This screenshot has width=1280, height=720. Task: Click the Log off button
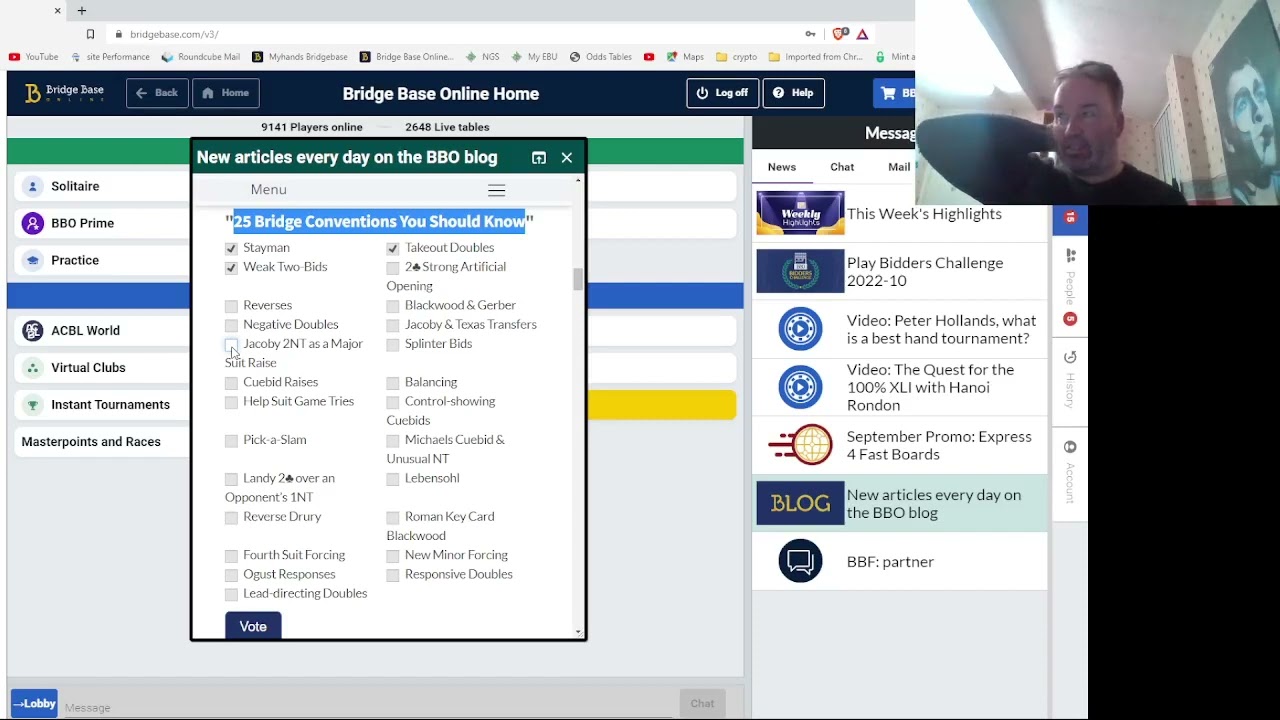coord(722,93)
